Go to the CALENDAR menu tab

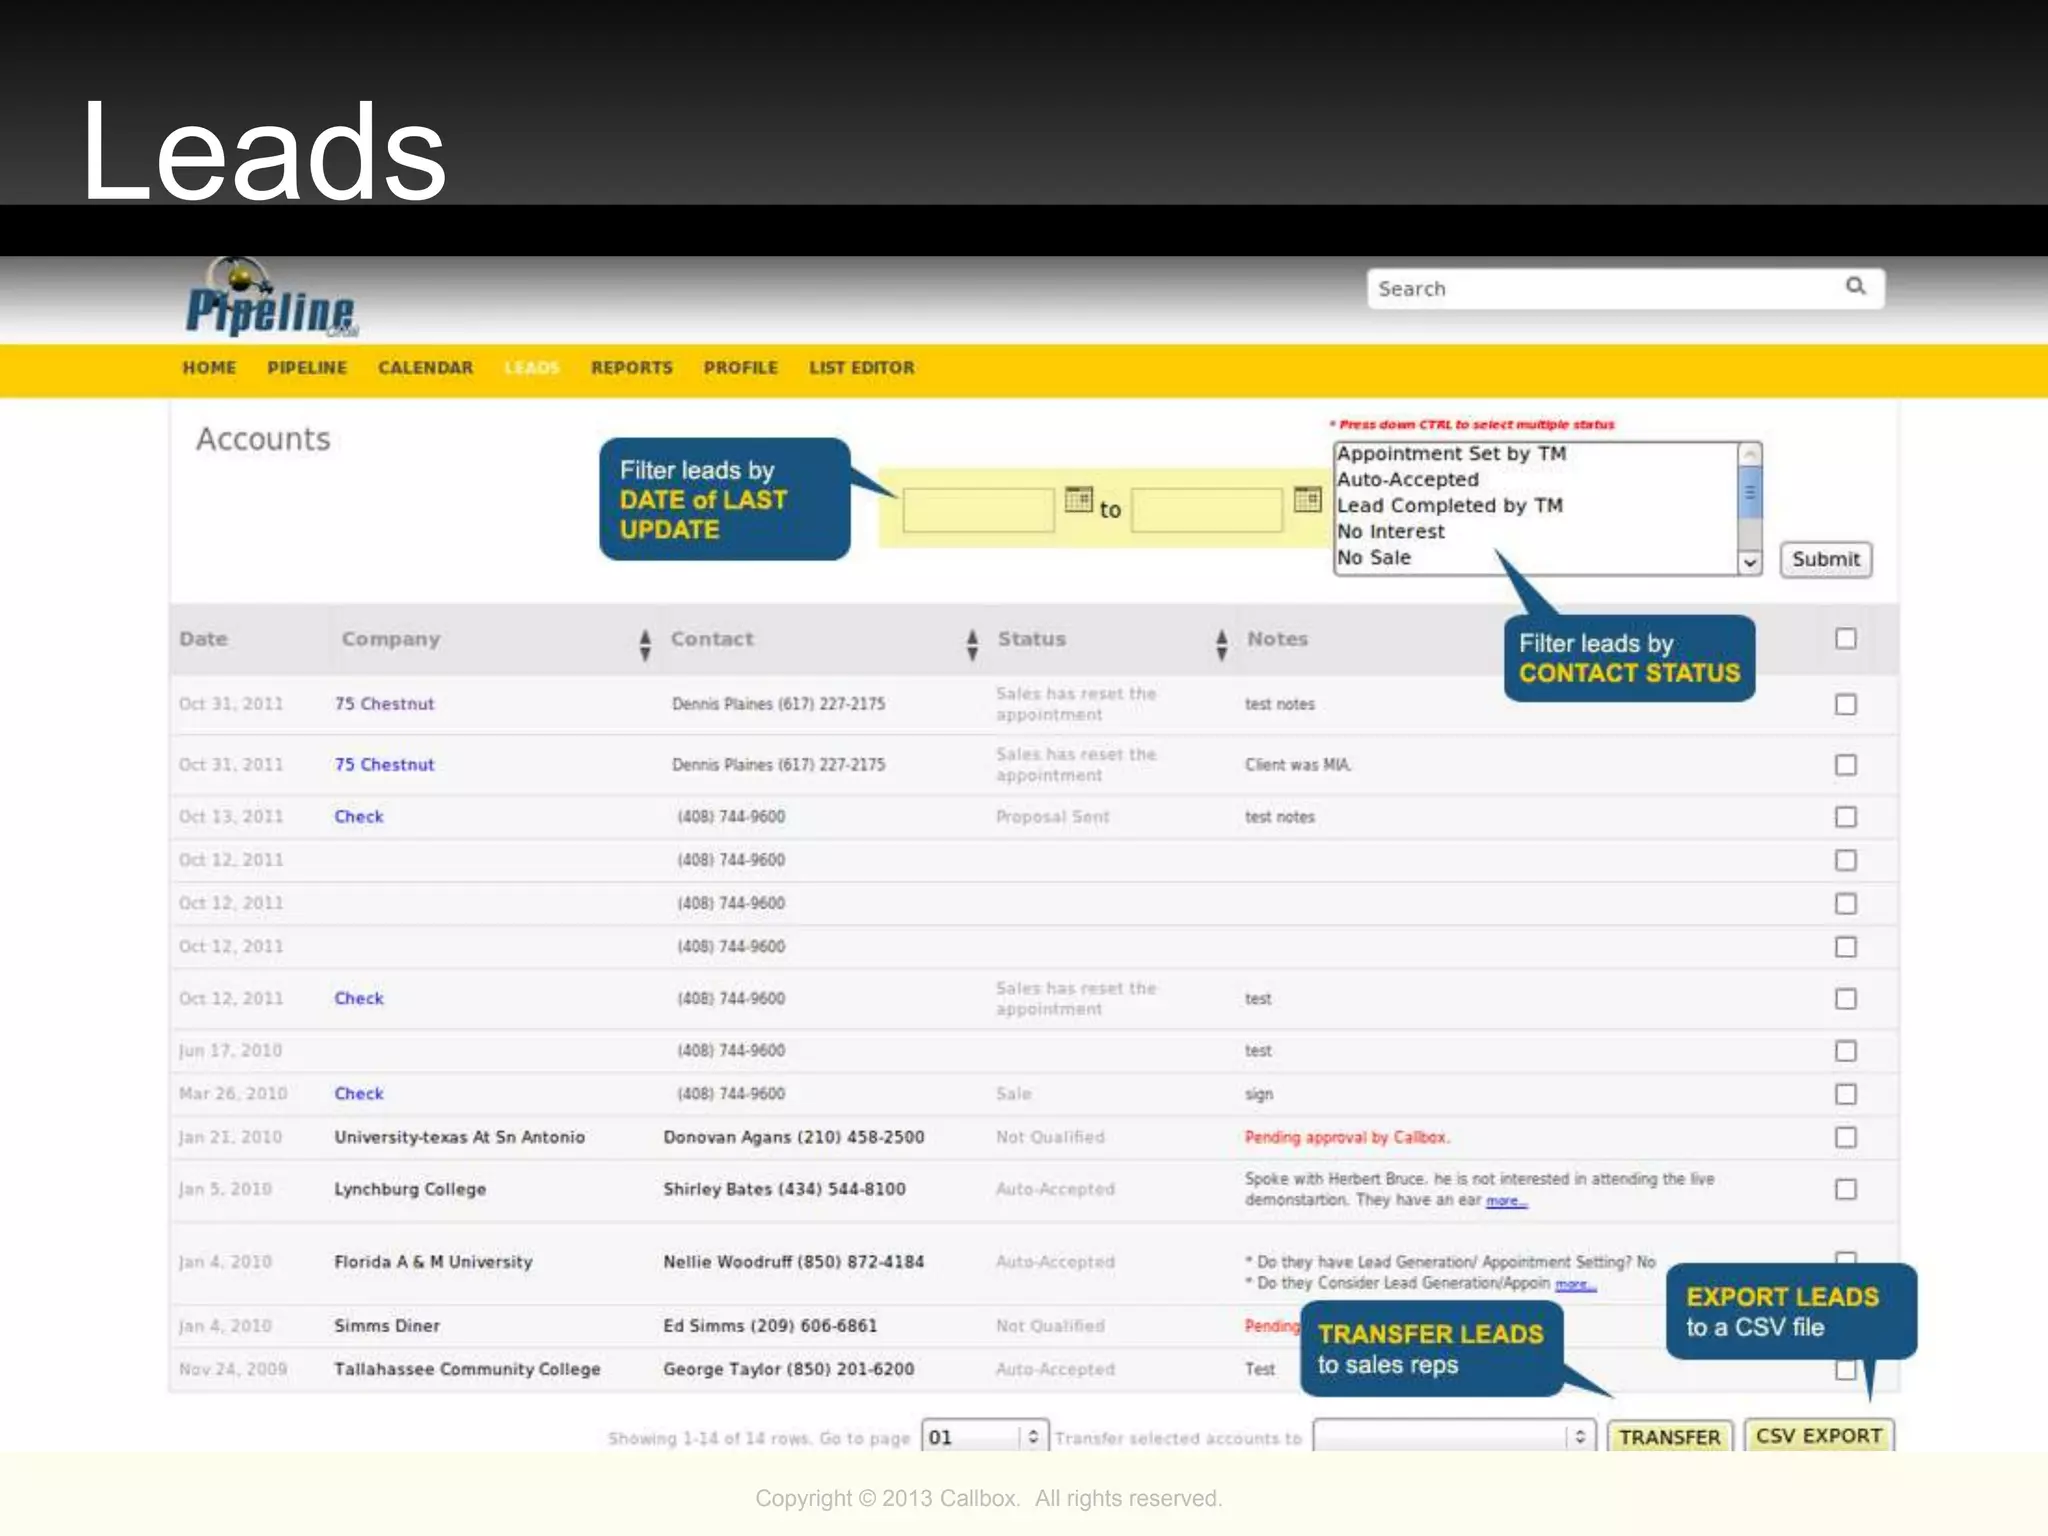pos(425,368)
